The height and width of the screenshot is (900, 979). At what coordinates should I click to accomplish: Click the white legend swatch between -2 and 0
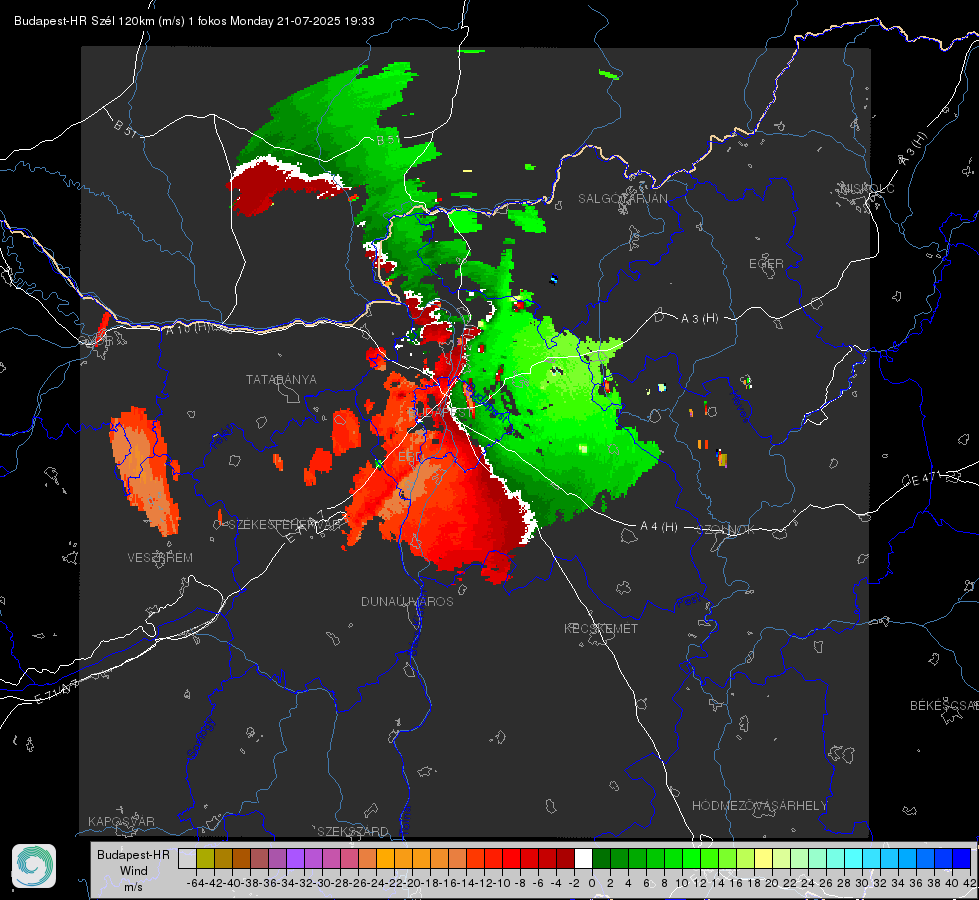[x=583, y=859]
